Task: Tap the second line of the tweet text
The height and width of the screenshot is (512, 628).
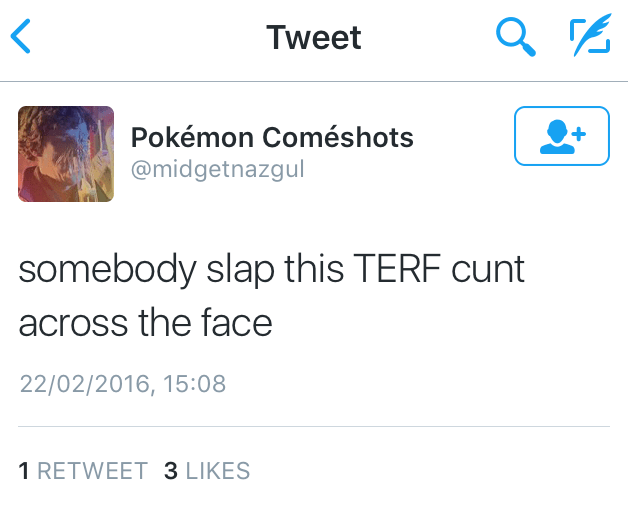Action: coord(145,323)
